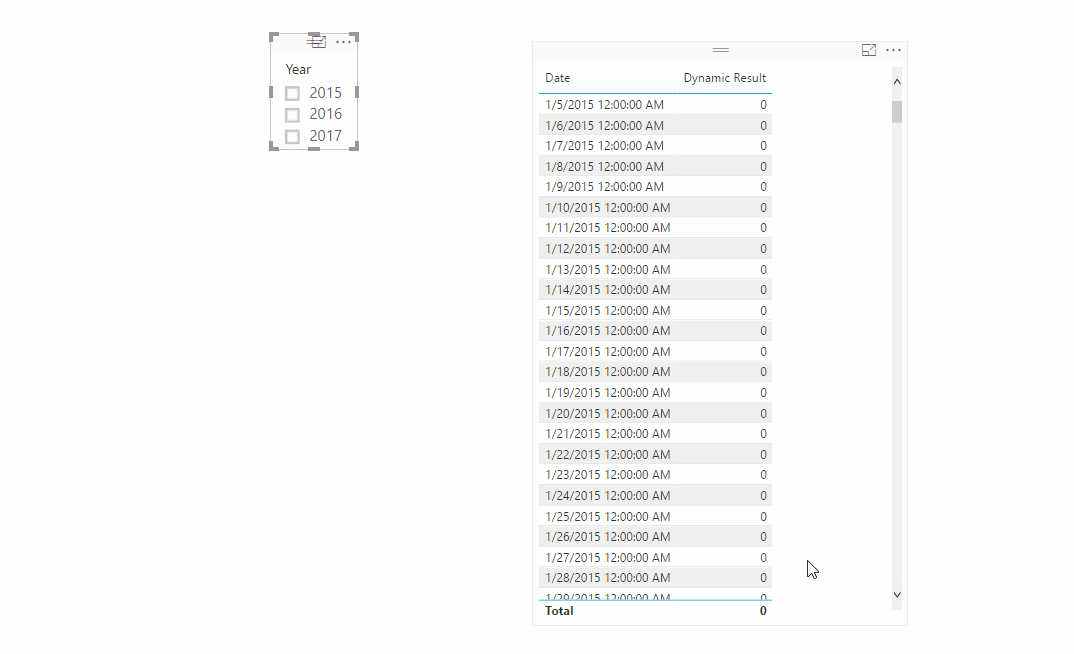The width and height of the screenshot is (1074, 654).
Task: Click the Total row label
Action: click(x=559, y=611)
